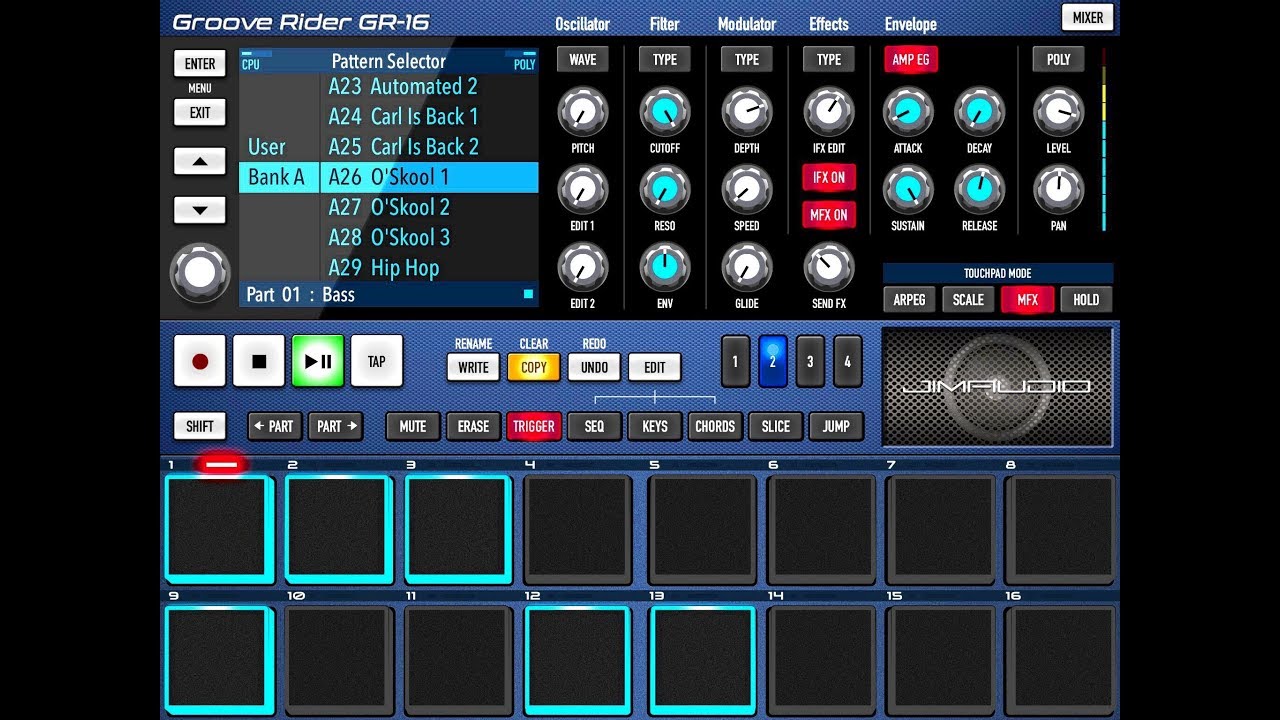The width and height of the screenshot is (1280, 720).
Task: Switch to CHORDS pad mode
Action: (x=715, y=426)
